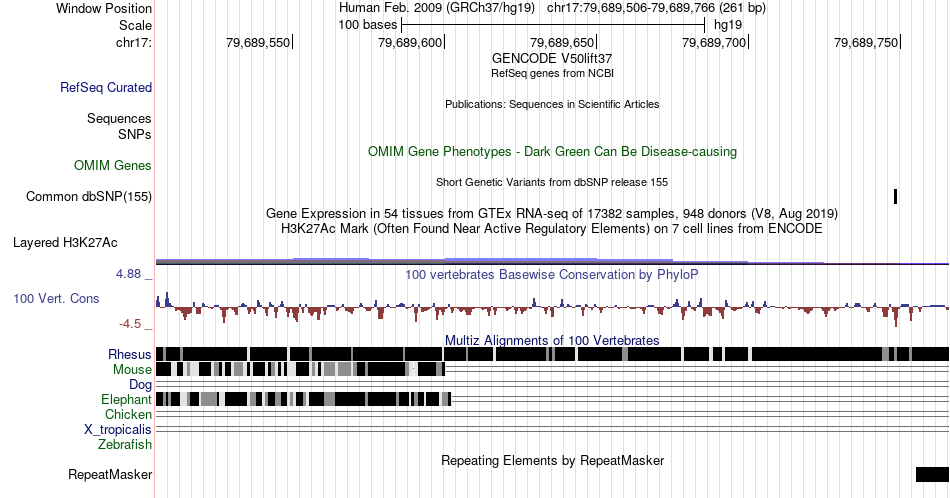The height and width of the screenshot is (498, 950).
Task: Select the Elephant alignment label
Action: pyautogui.click(x=126, y=399)
